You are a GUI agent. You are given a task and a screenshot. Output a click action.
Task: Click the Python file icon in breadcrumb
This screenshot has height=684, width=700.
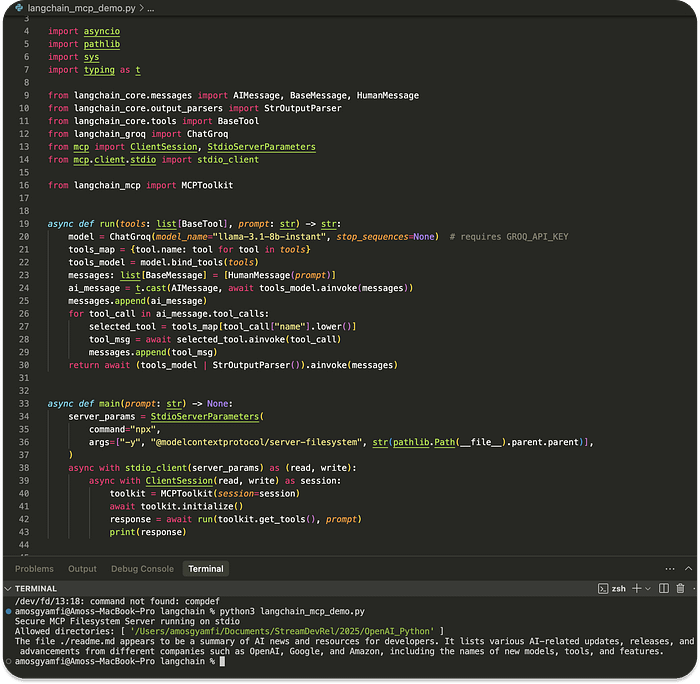coord(19,8)
